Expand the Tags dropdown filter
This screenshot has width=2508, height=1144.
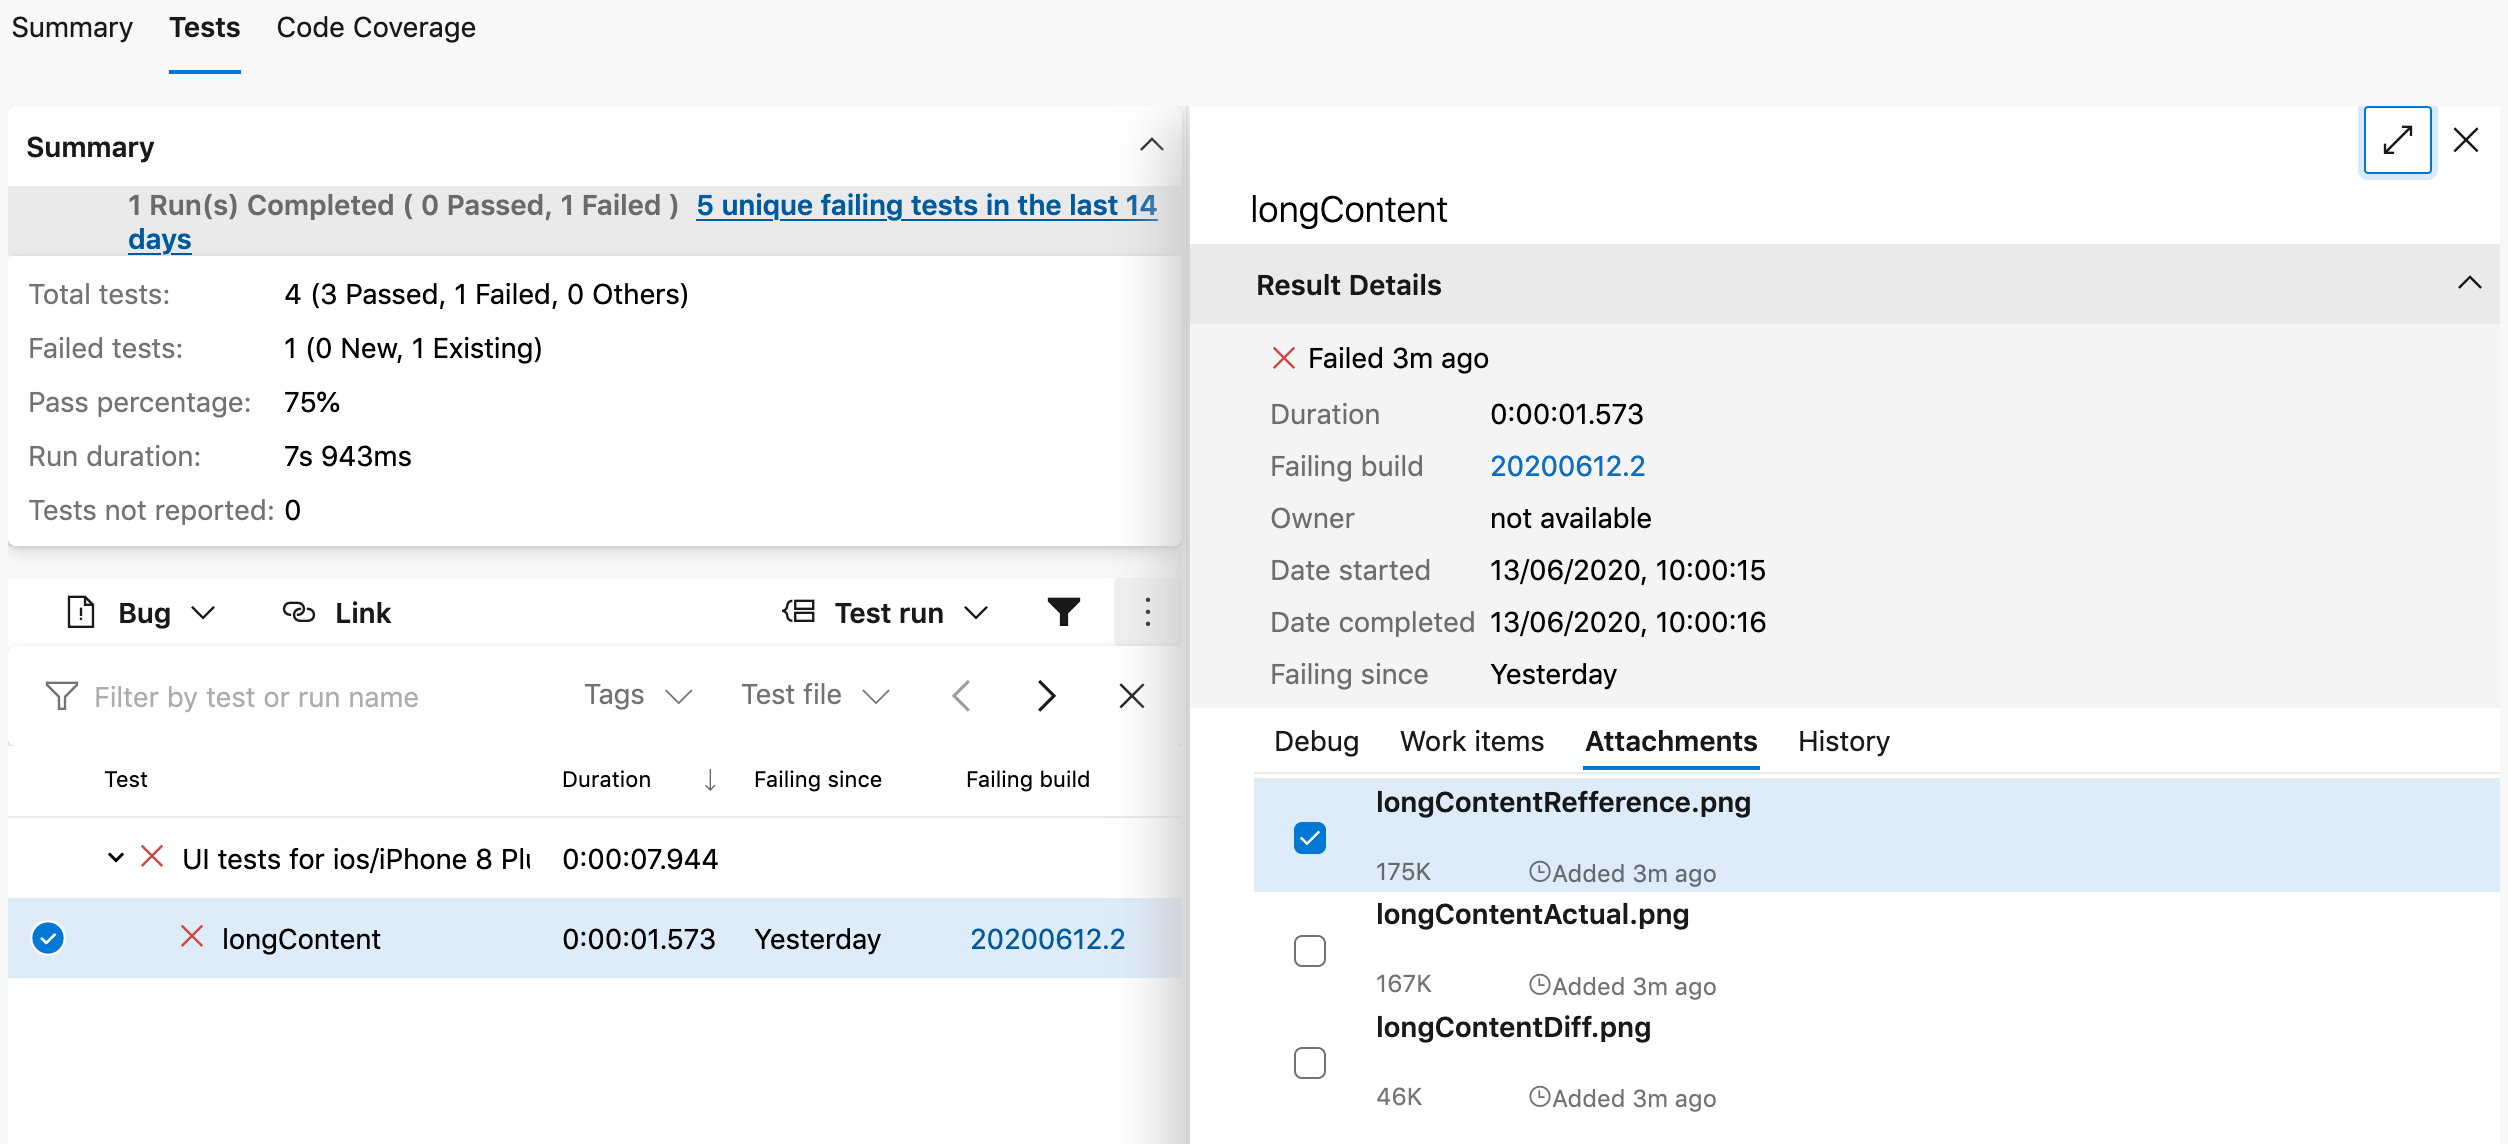(635, 696)
